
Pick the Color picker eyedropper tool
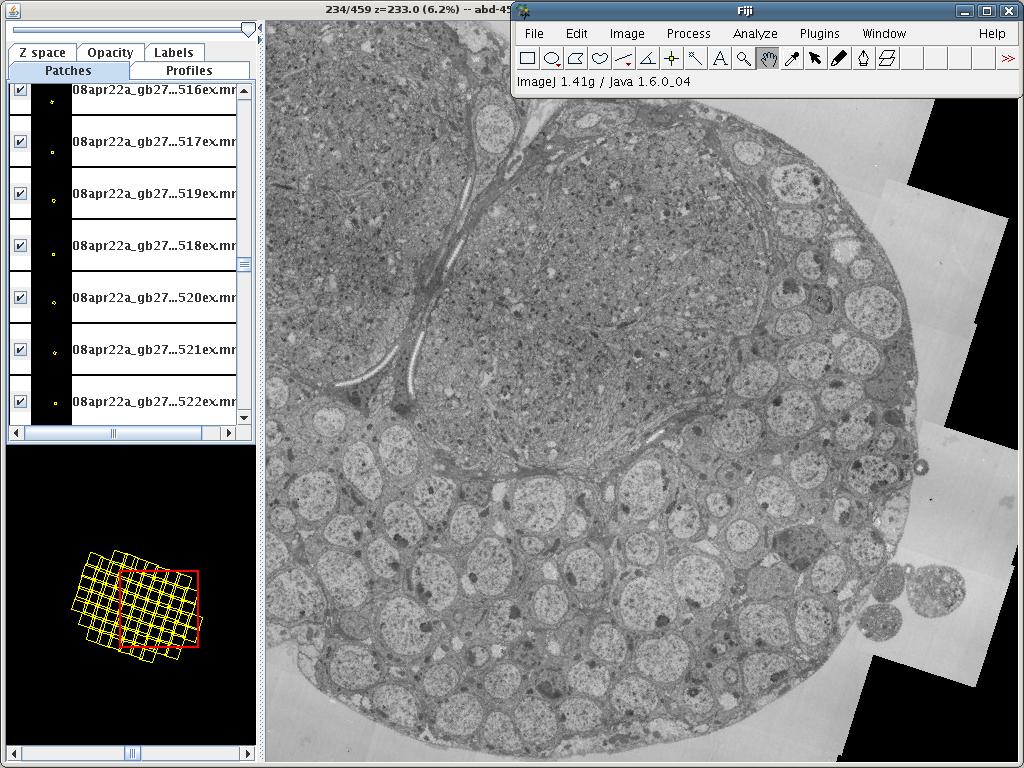click(791, 59)
